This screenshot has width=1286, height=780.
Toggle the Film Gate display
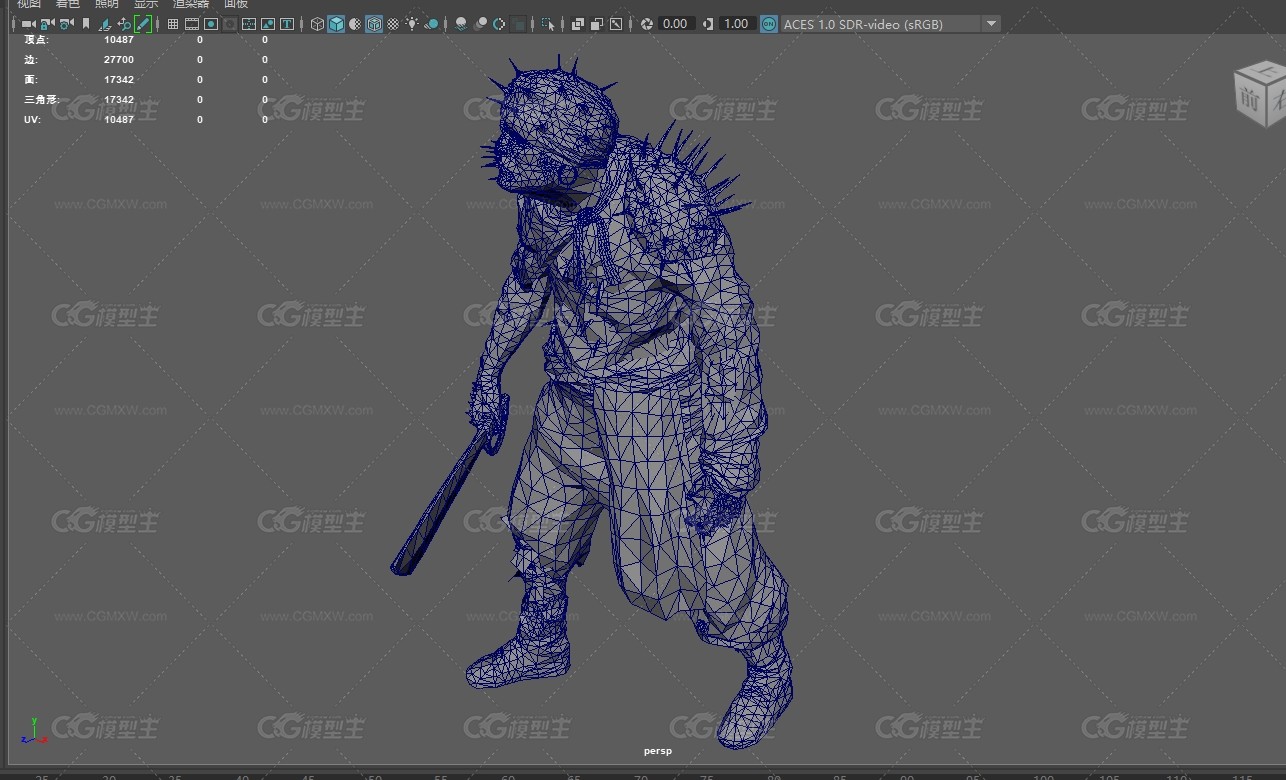pos(192,23)
